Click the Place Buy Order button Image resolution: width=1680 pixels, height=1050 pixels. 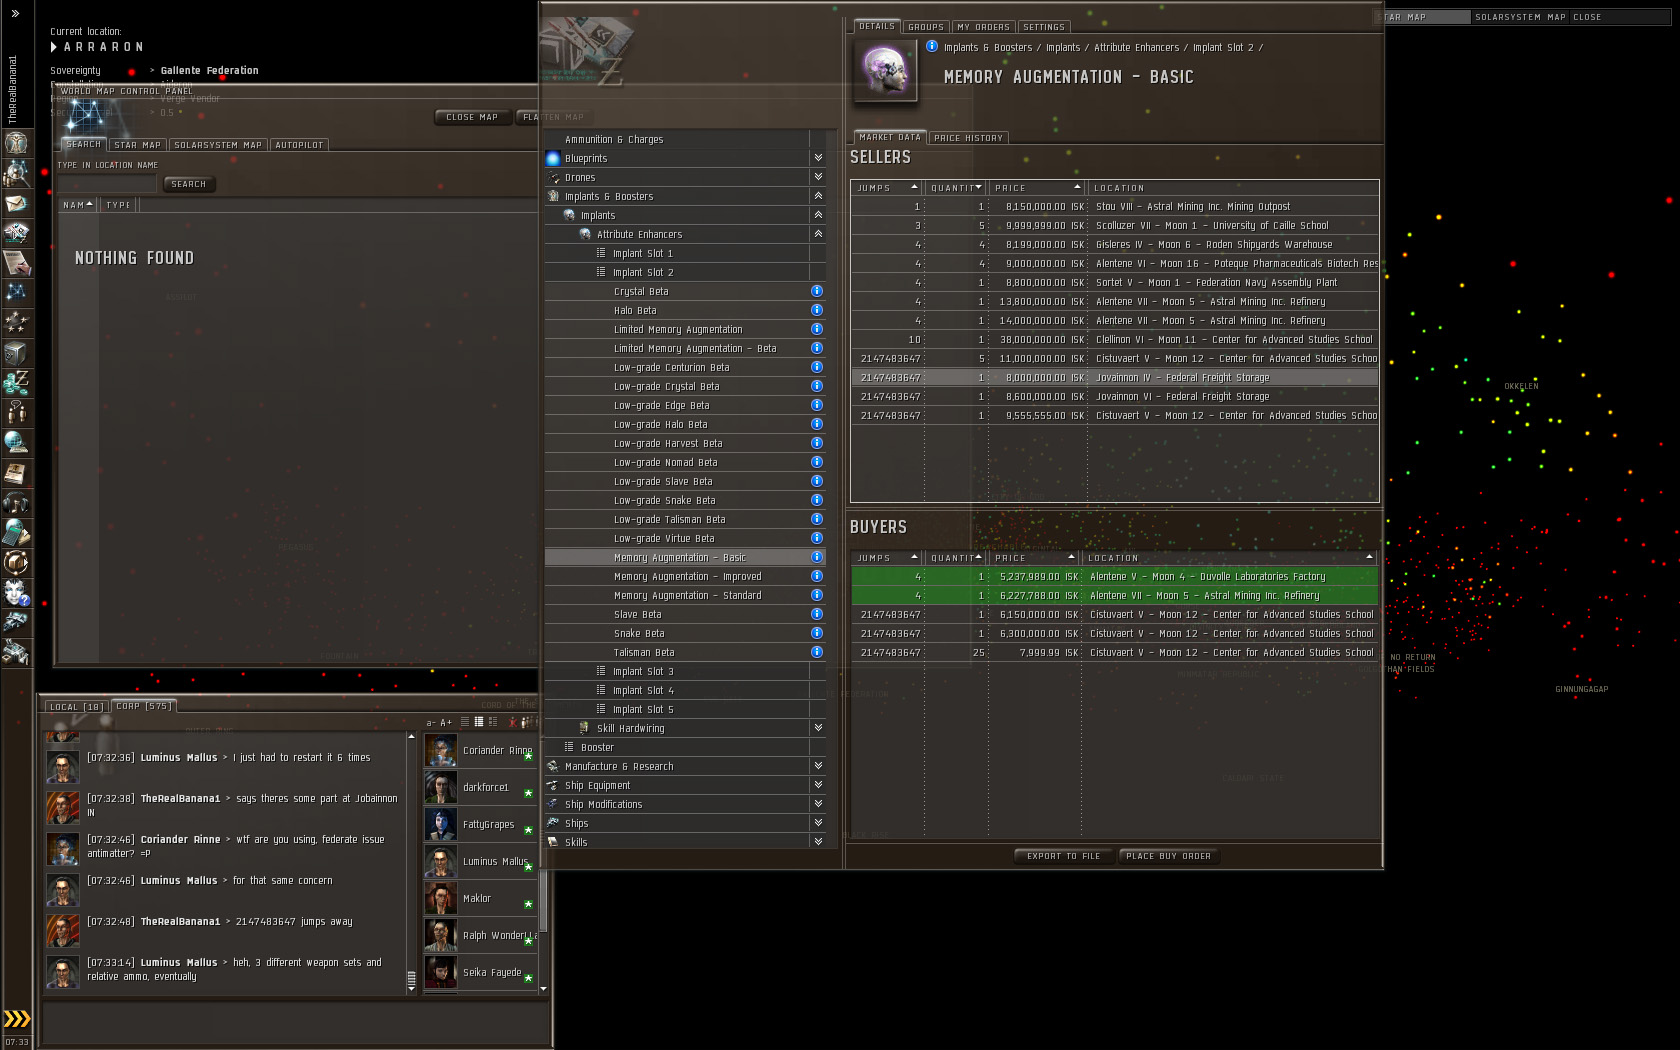tap(1168, 856)
